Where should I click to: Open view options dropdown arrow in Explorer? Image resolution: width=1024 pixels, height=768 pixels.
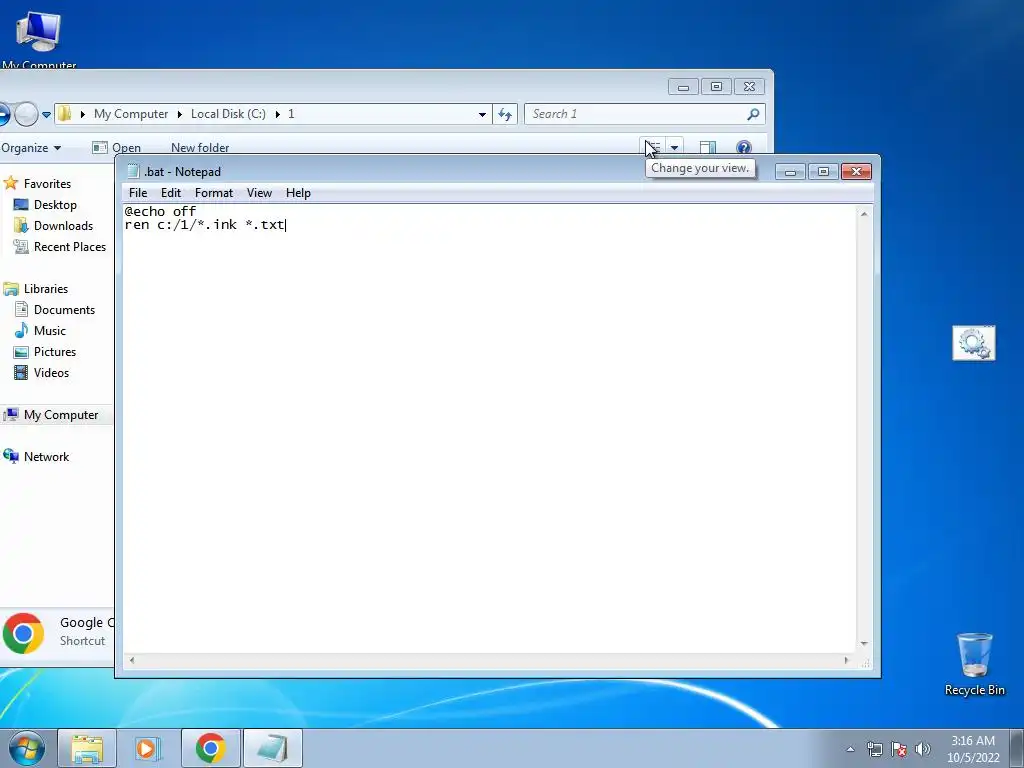[675, 148]
